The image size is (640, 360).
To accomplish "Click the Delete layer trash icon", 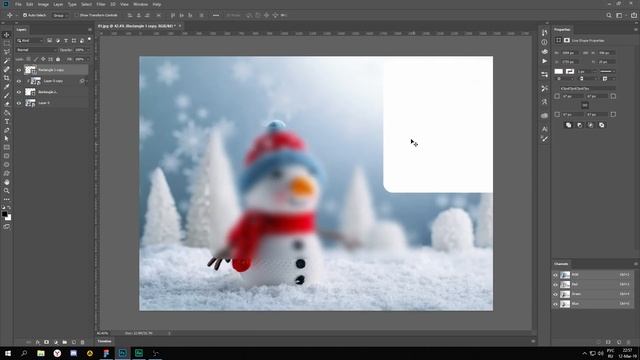I will click(x=82, y=342).
